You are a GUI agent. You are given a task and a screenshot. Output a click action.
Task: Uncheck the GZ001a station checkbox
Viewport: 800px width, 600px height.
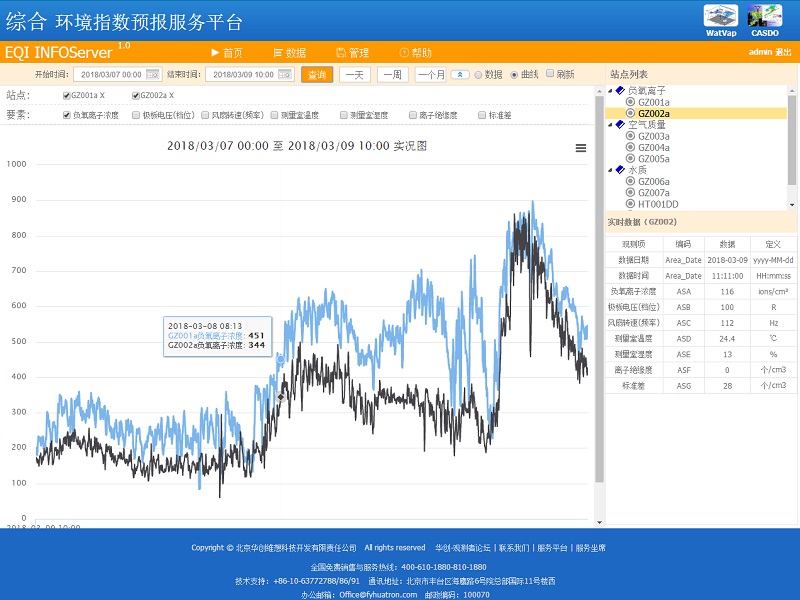[x=66, y=95]
